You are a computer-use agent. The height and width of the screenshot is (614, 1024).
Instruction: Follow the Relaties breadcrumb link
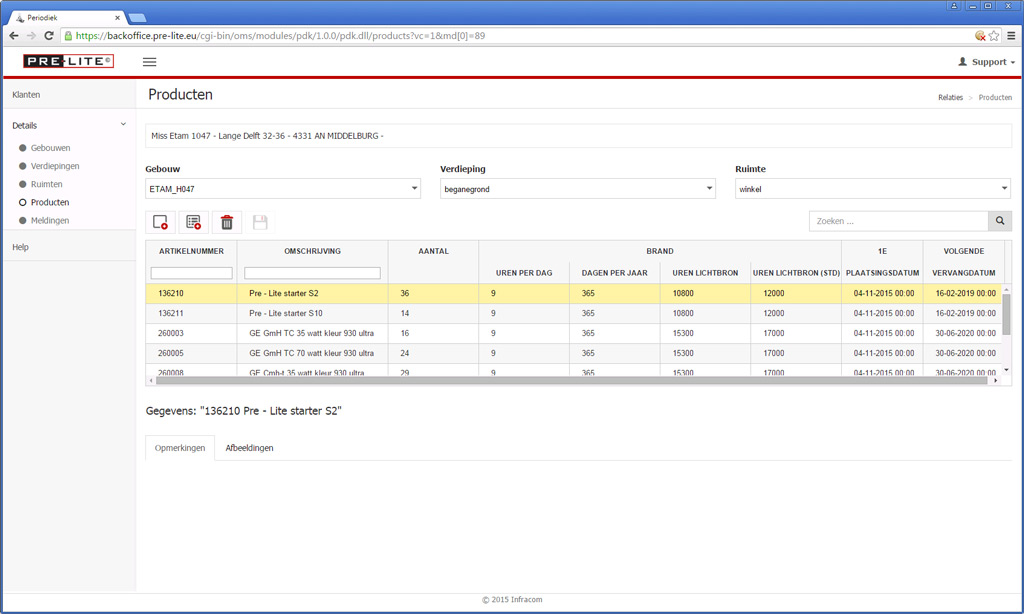[x=950, y=97]
